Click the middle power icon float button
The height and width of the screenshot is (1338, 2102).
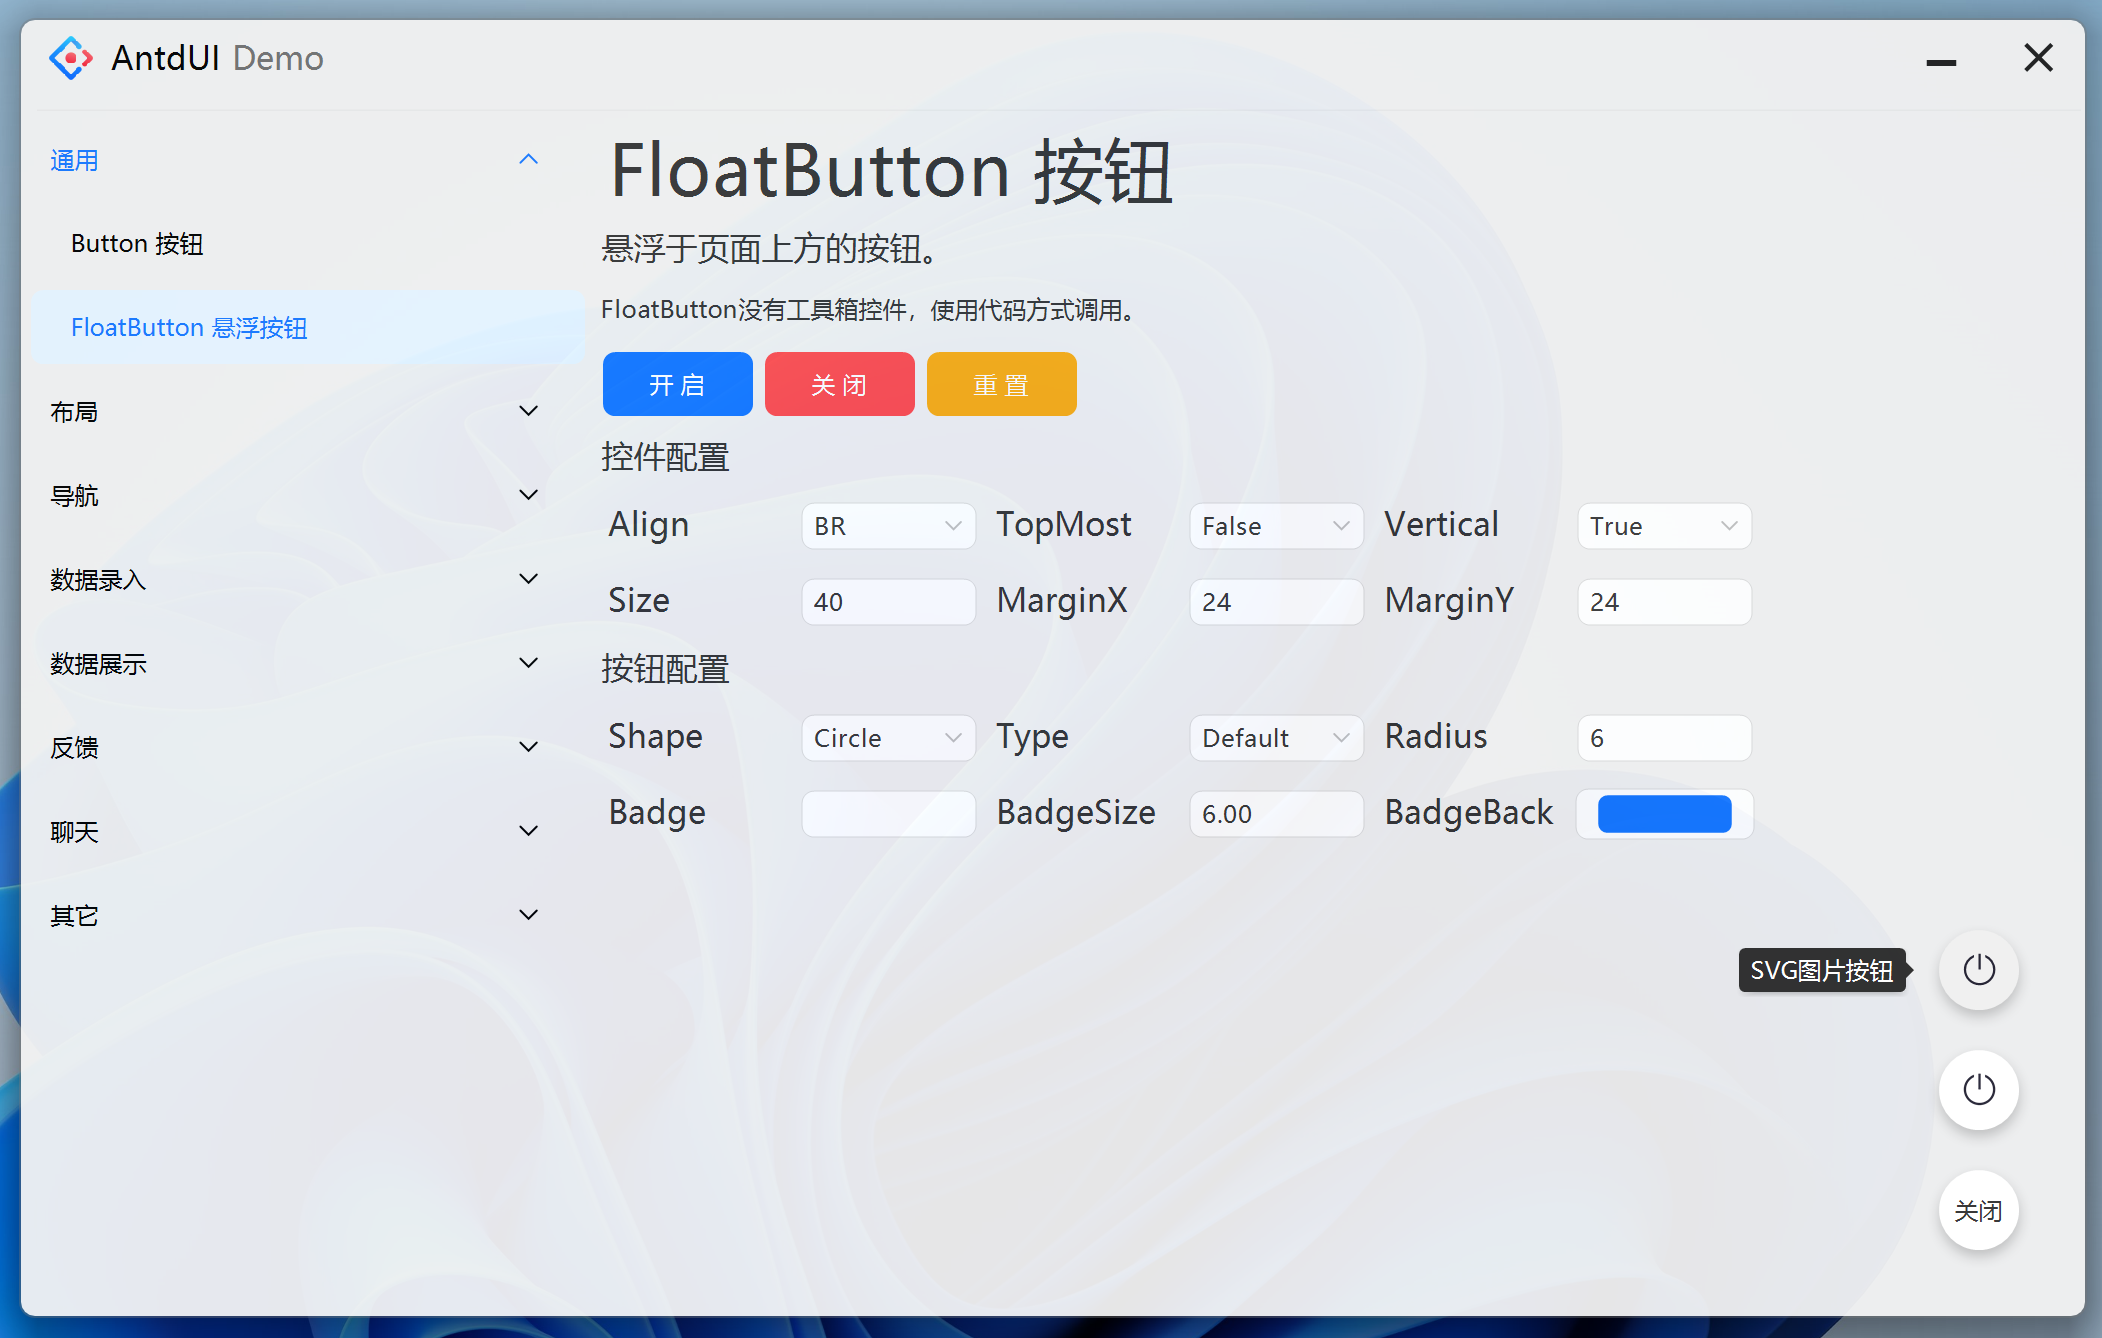click(1978, 1089)
